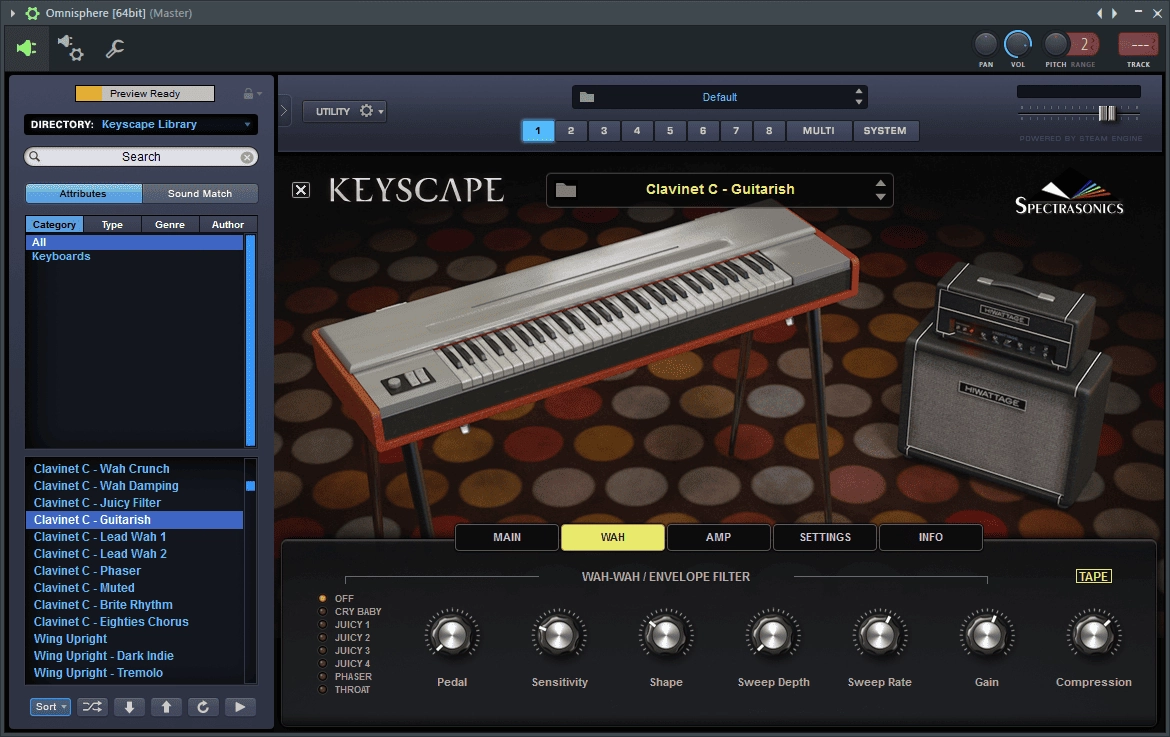The height and width of the screenshot is (737, 1170).
Task: Open folder icon beside Default multi
Action: tap(587, 97)
